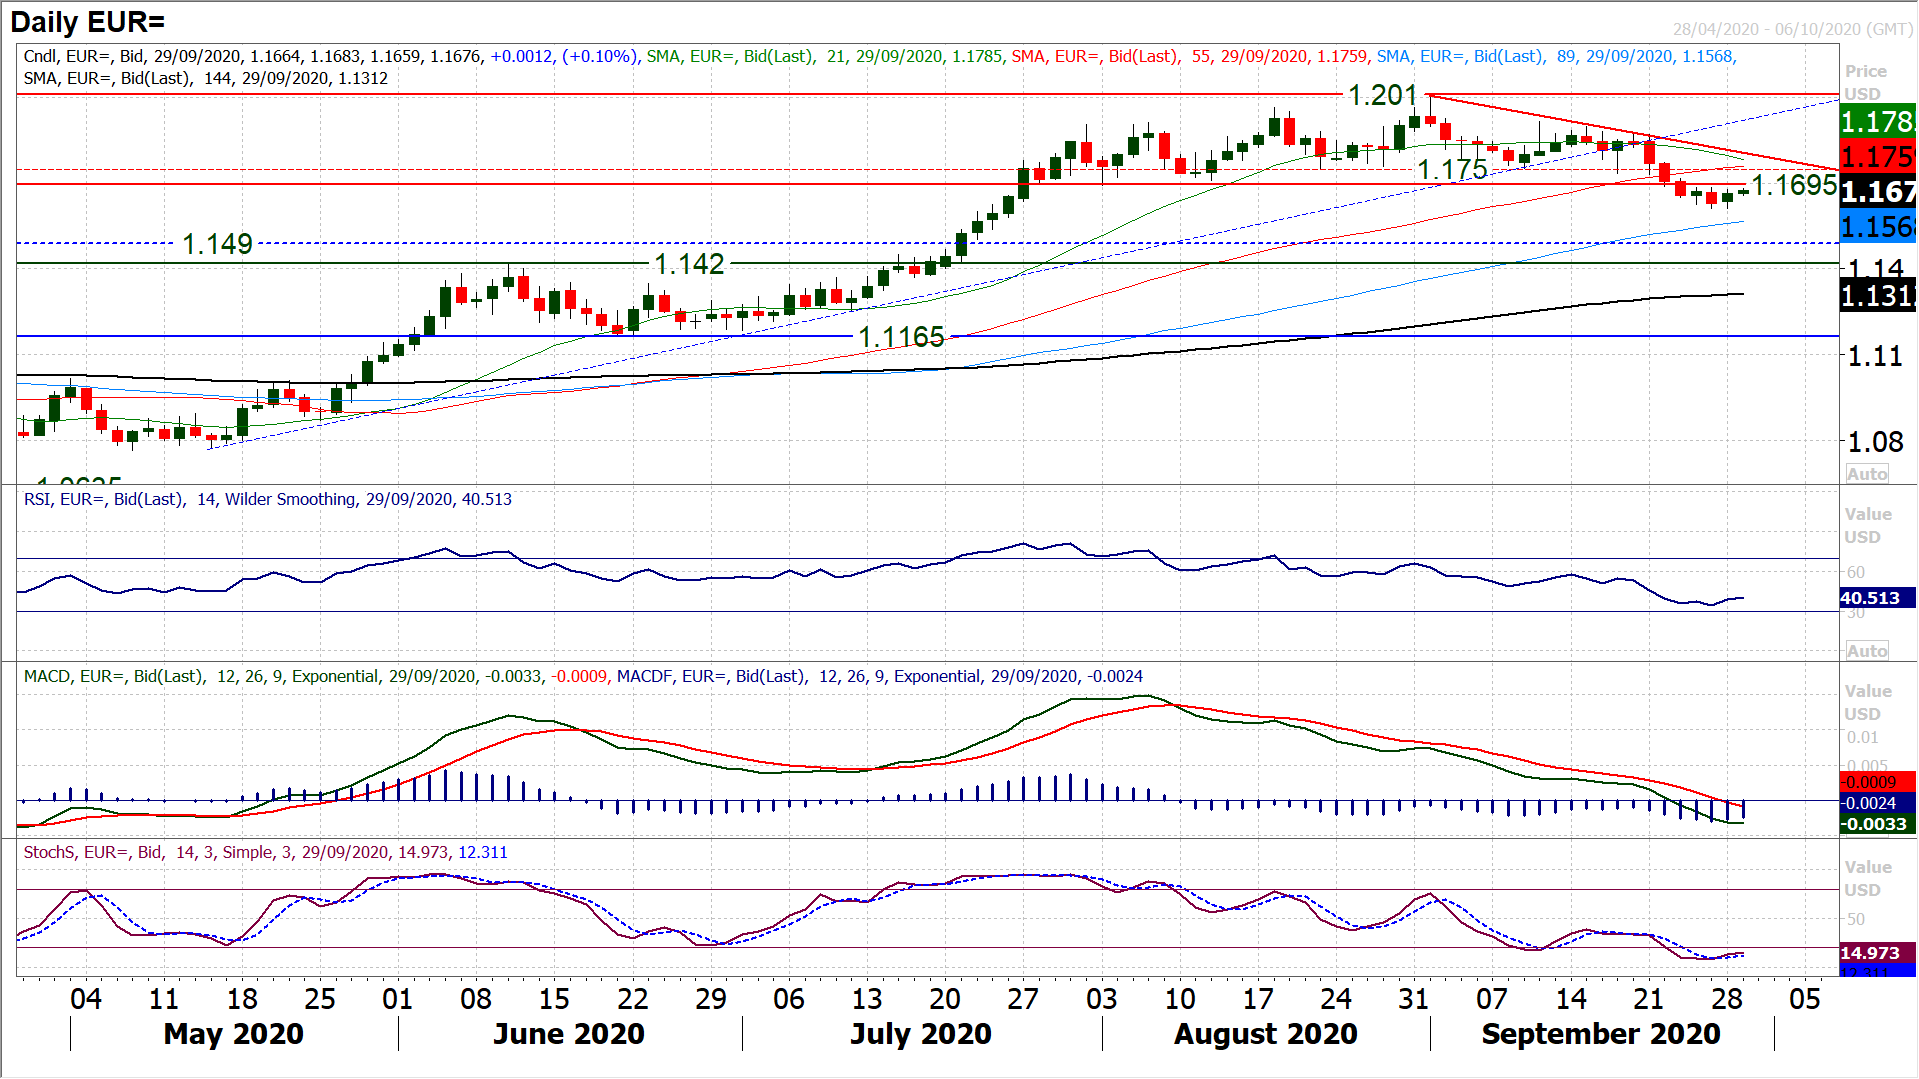Select the green MACD value tag -0.0033
This screenshot has width=1919, height=1079.
click(1876, 824)
